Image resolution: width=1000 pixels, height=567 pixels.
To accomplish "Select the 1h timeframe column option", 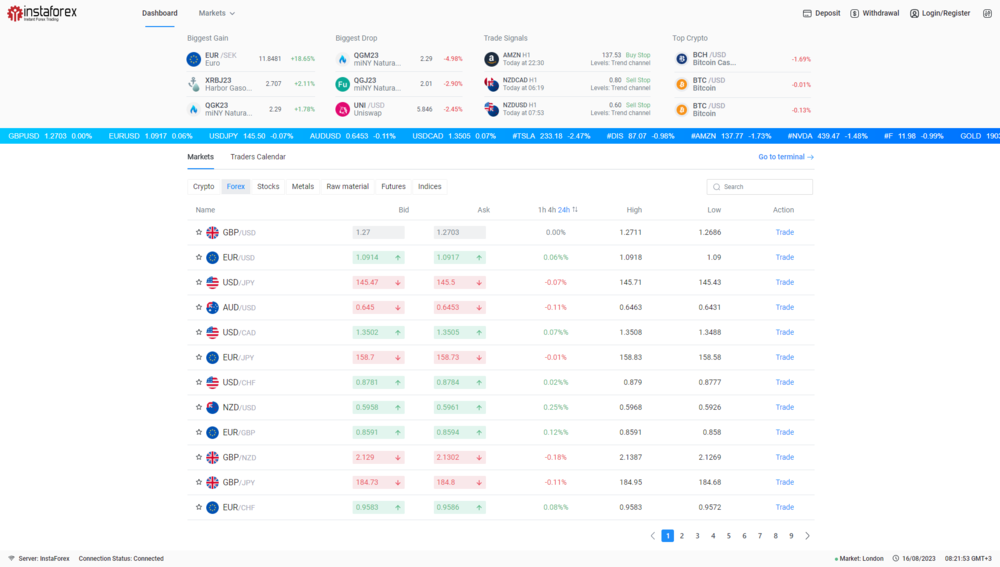I will pyautogui.click(x=541, y=210).
